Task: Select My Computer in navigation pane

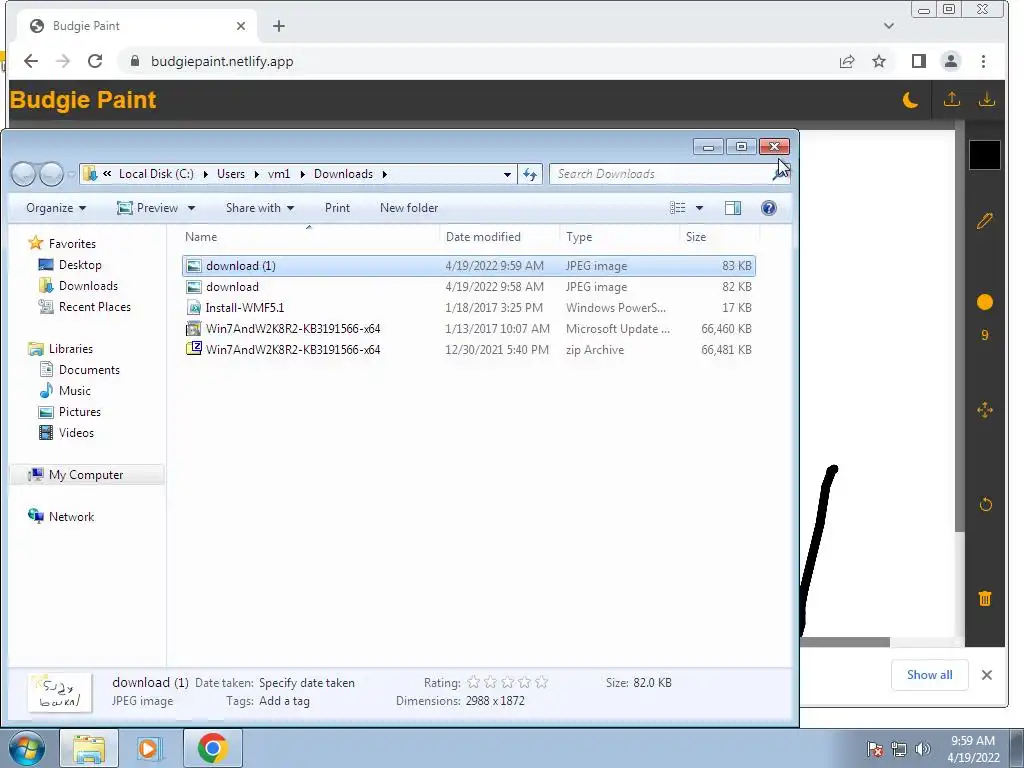Action: tap(86, 475)
